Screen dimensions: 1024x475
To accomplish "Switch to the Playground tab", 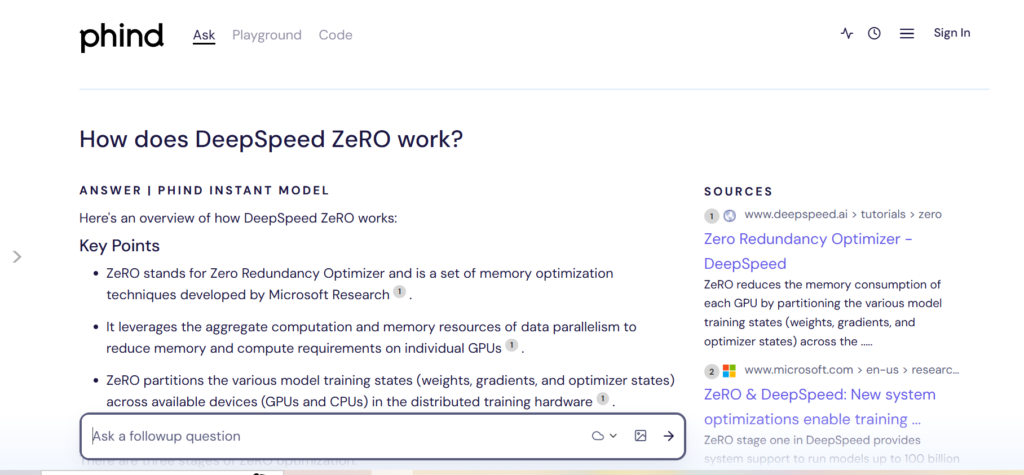I will [x=267, y=35].
